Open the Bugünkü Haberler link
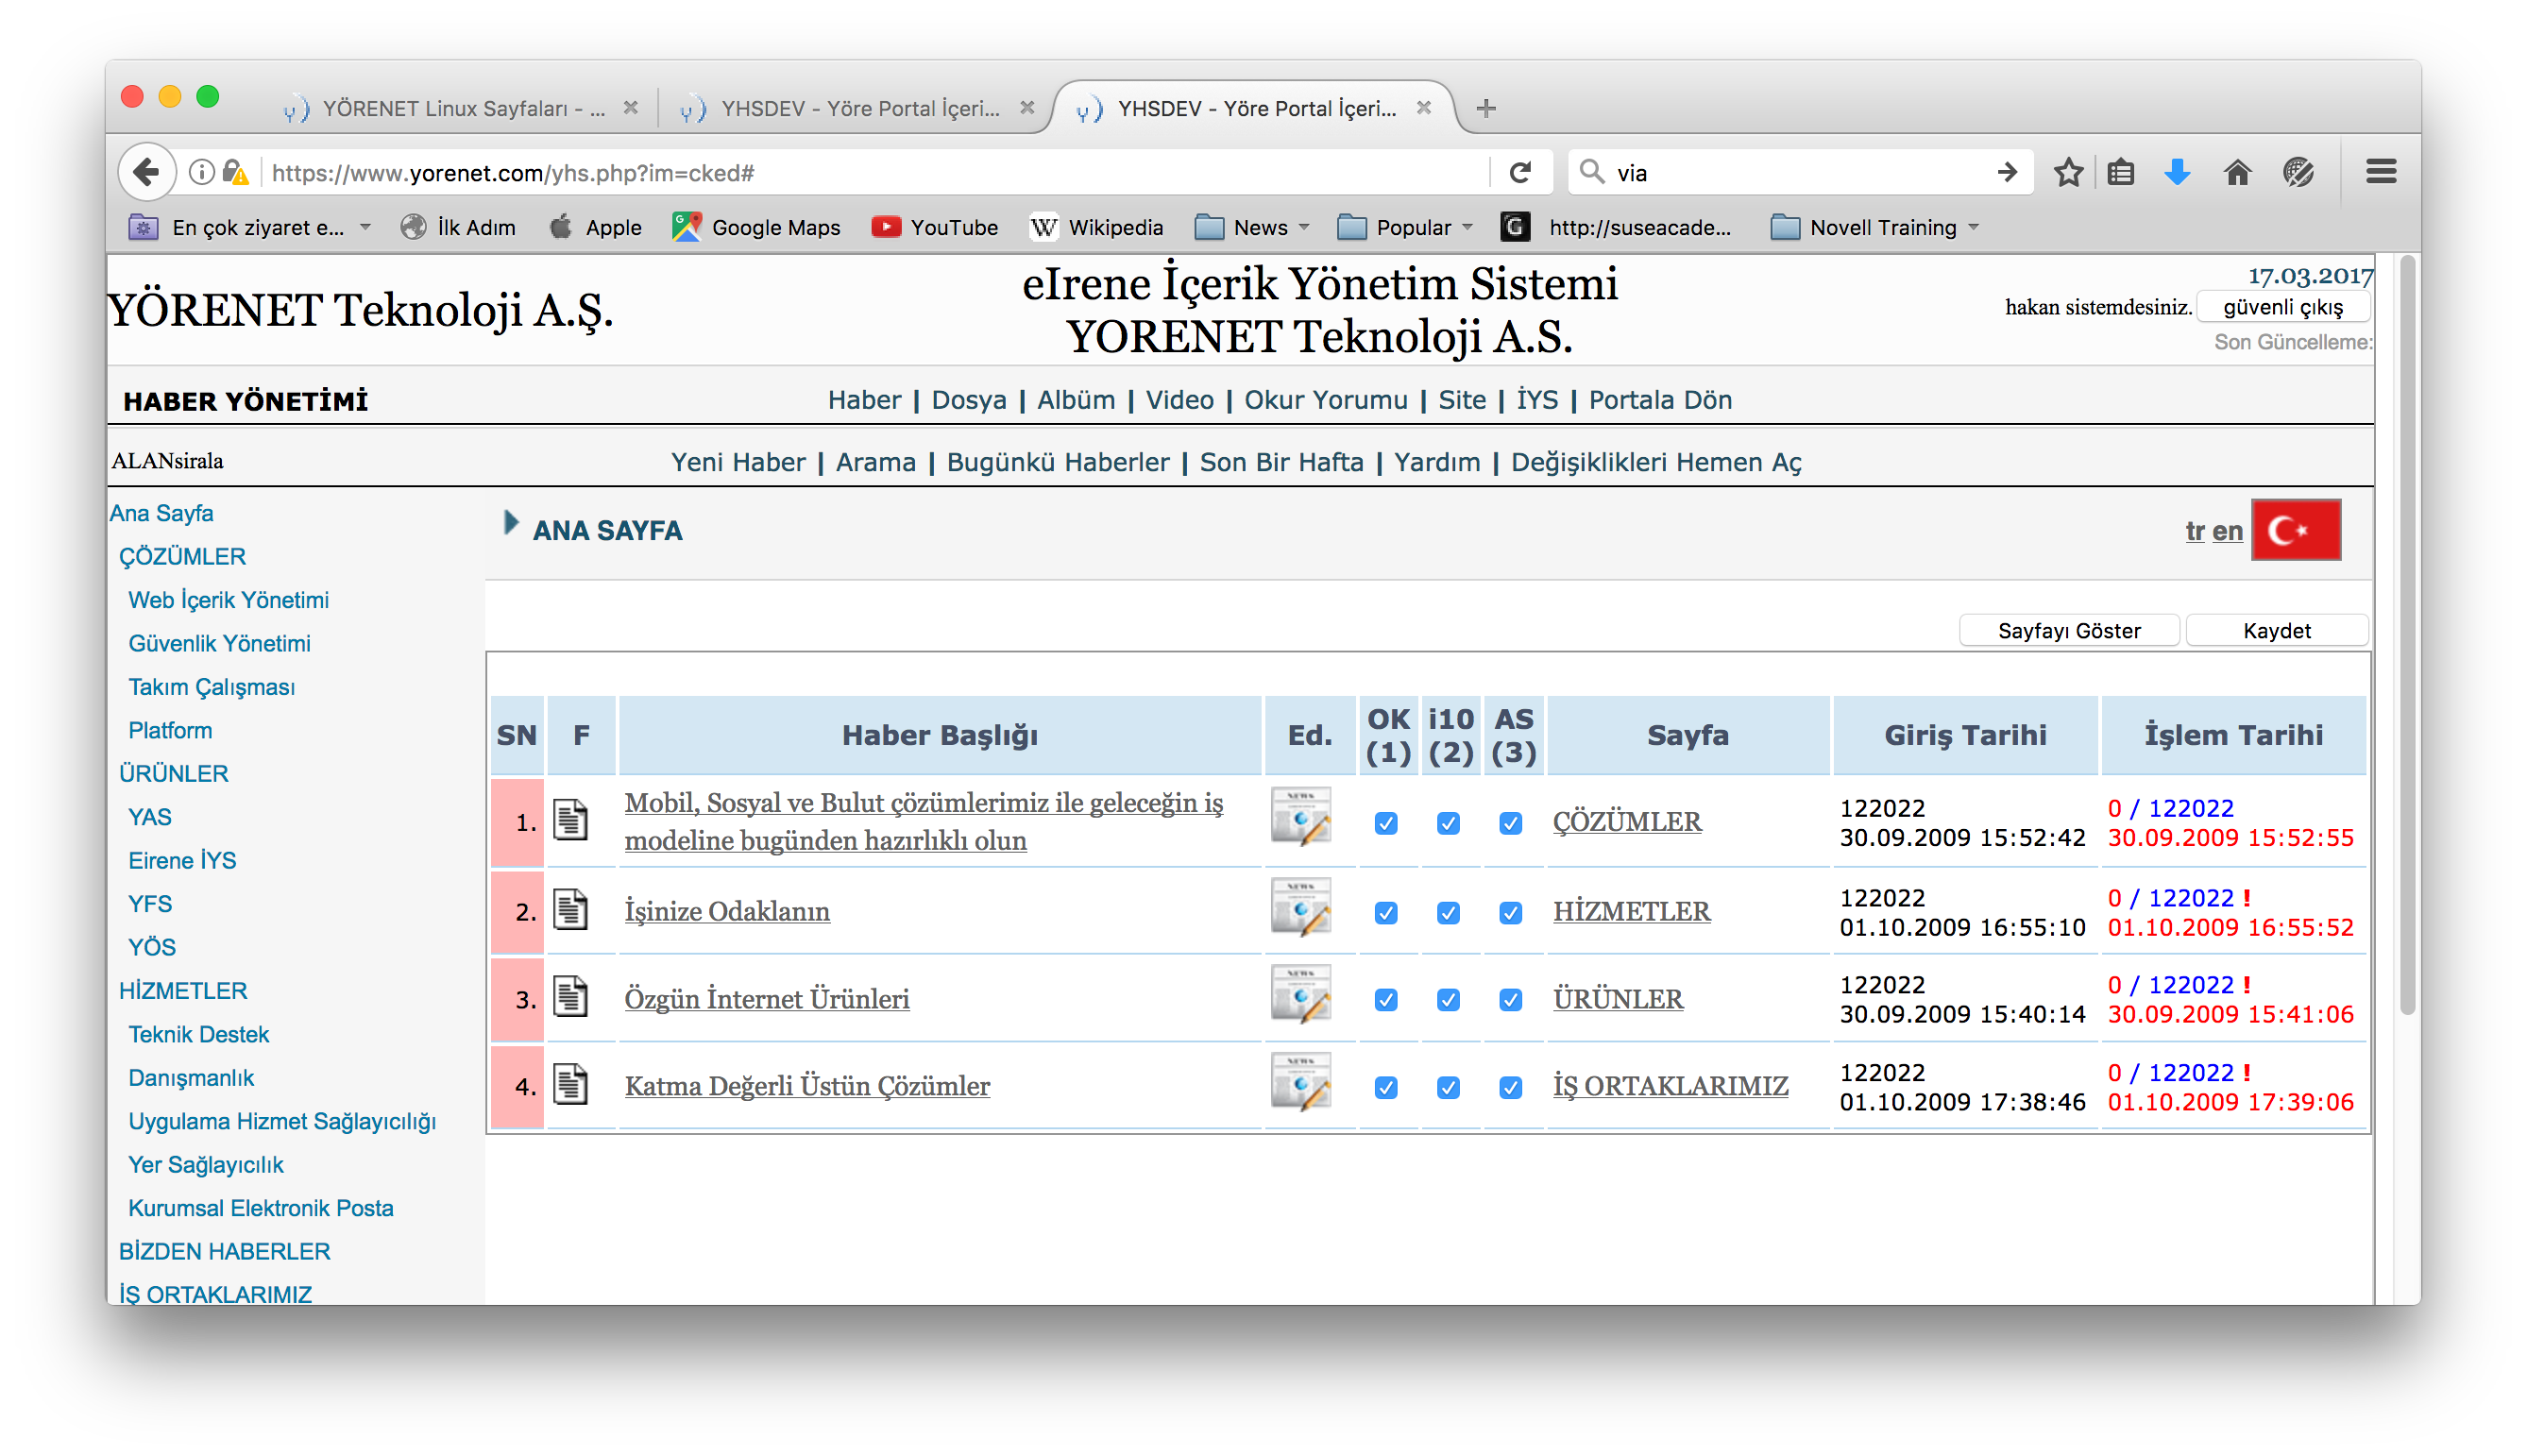The image size is (2527, 1456). tap(1057, 462)
